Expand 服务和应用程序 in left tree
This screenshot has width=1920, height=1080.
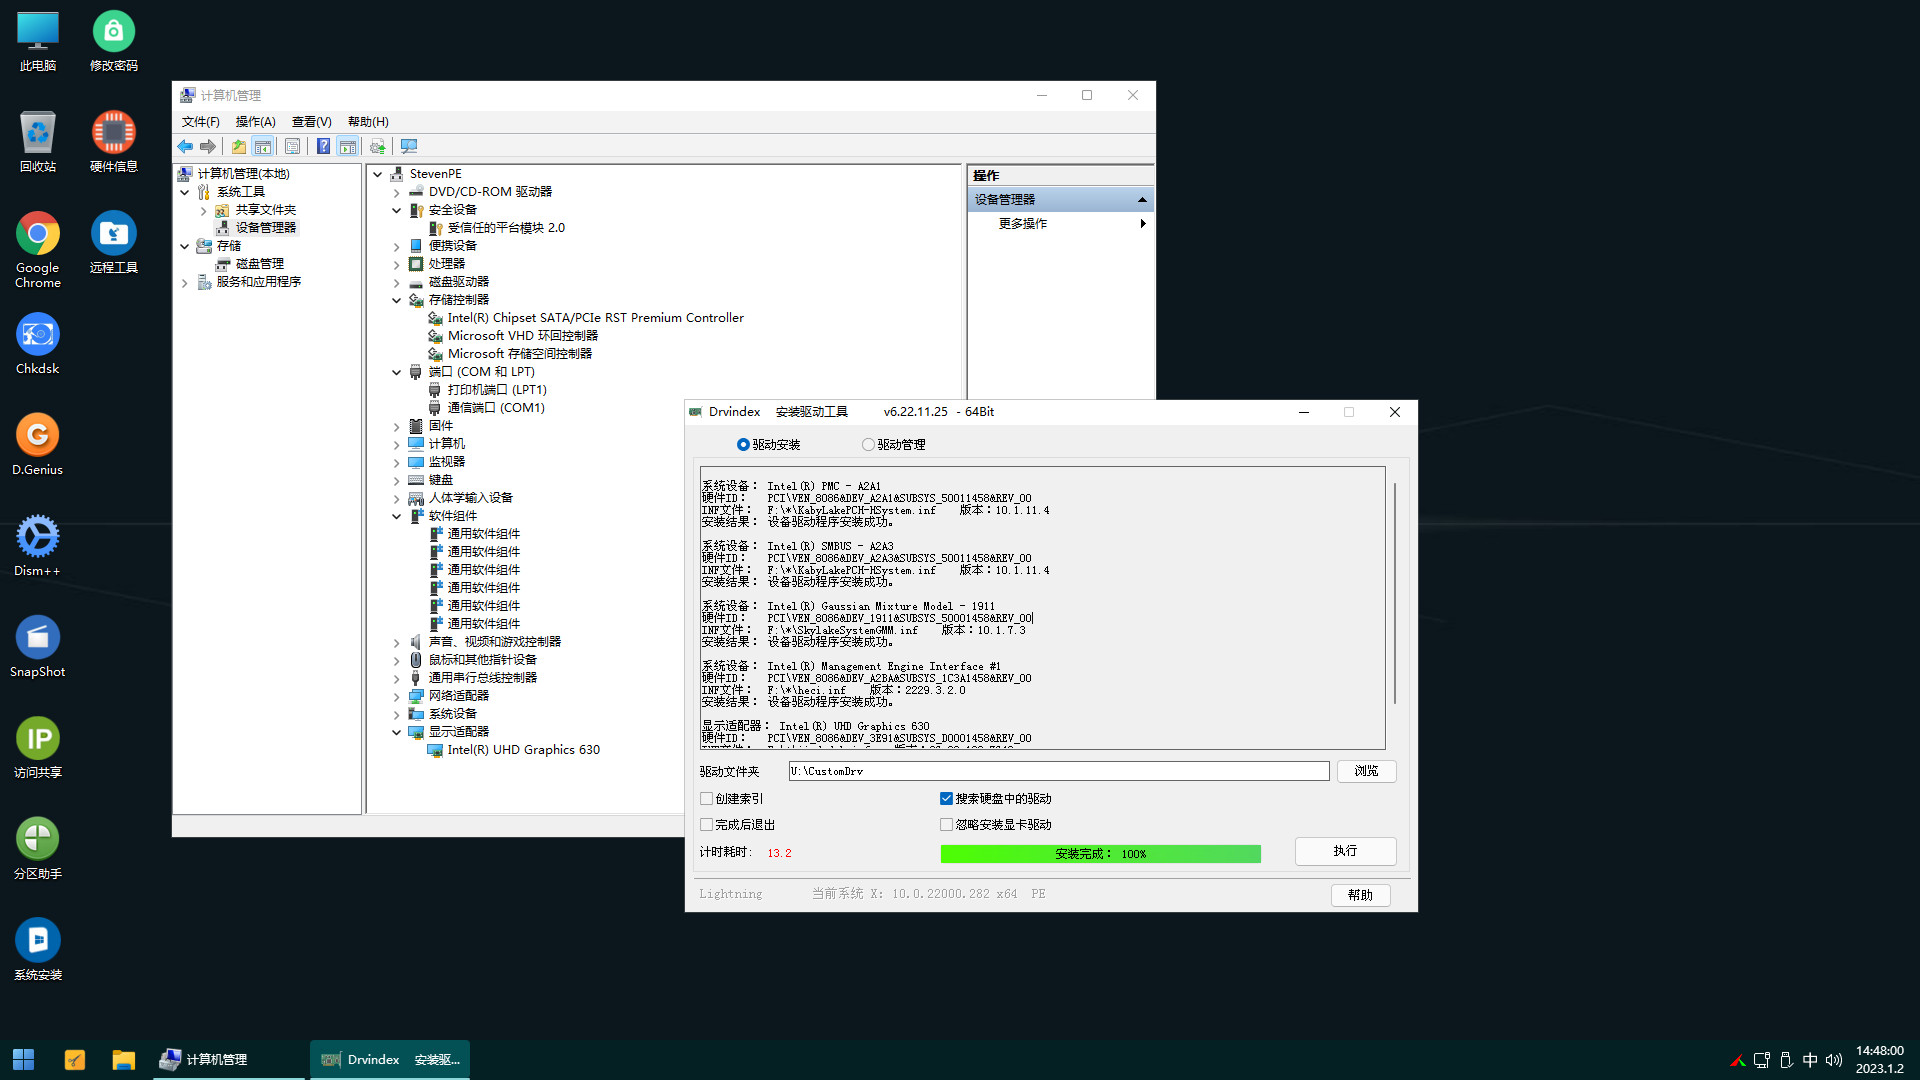[x=185, y=283]
